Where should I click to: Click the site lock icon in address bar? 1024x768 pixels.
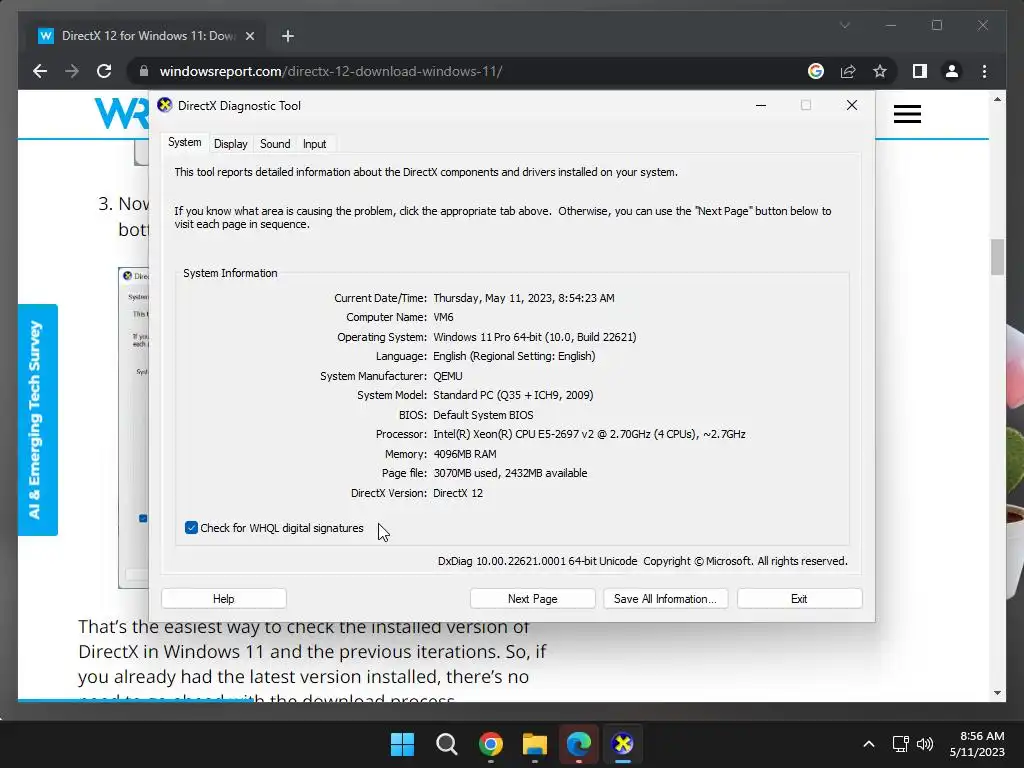coord(144,71)
